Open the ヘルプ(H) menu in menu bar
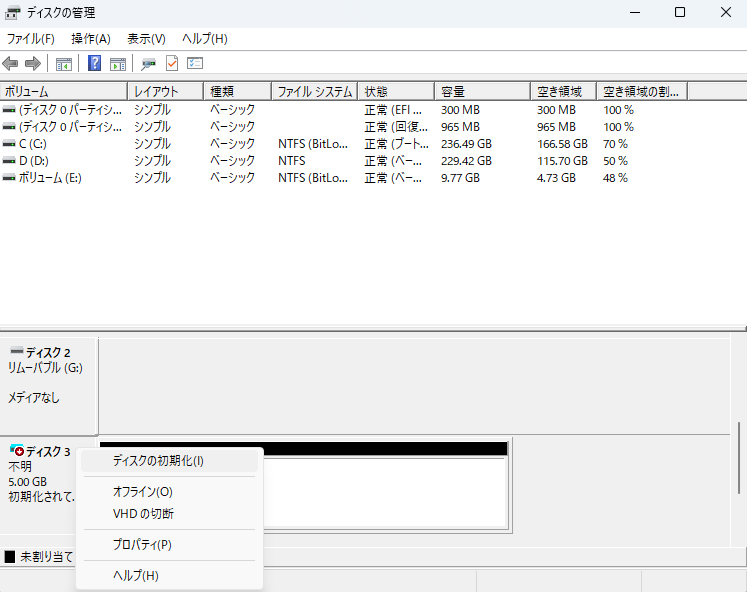Screen dimensions: 747x592 [x=205, y=39]
